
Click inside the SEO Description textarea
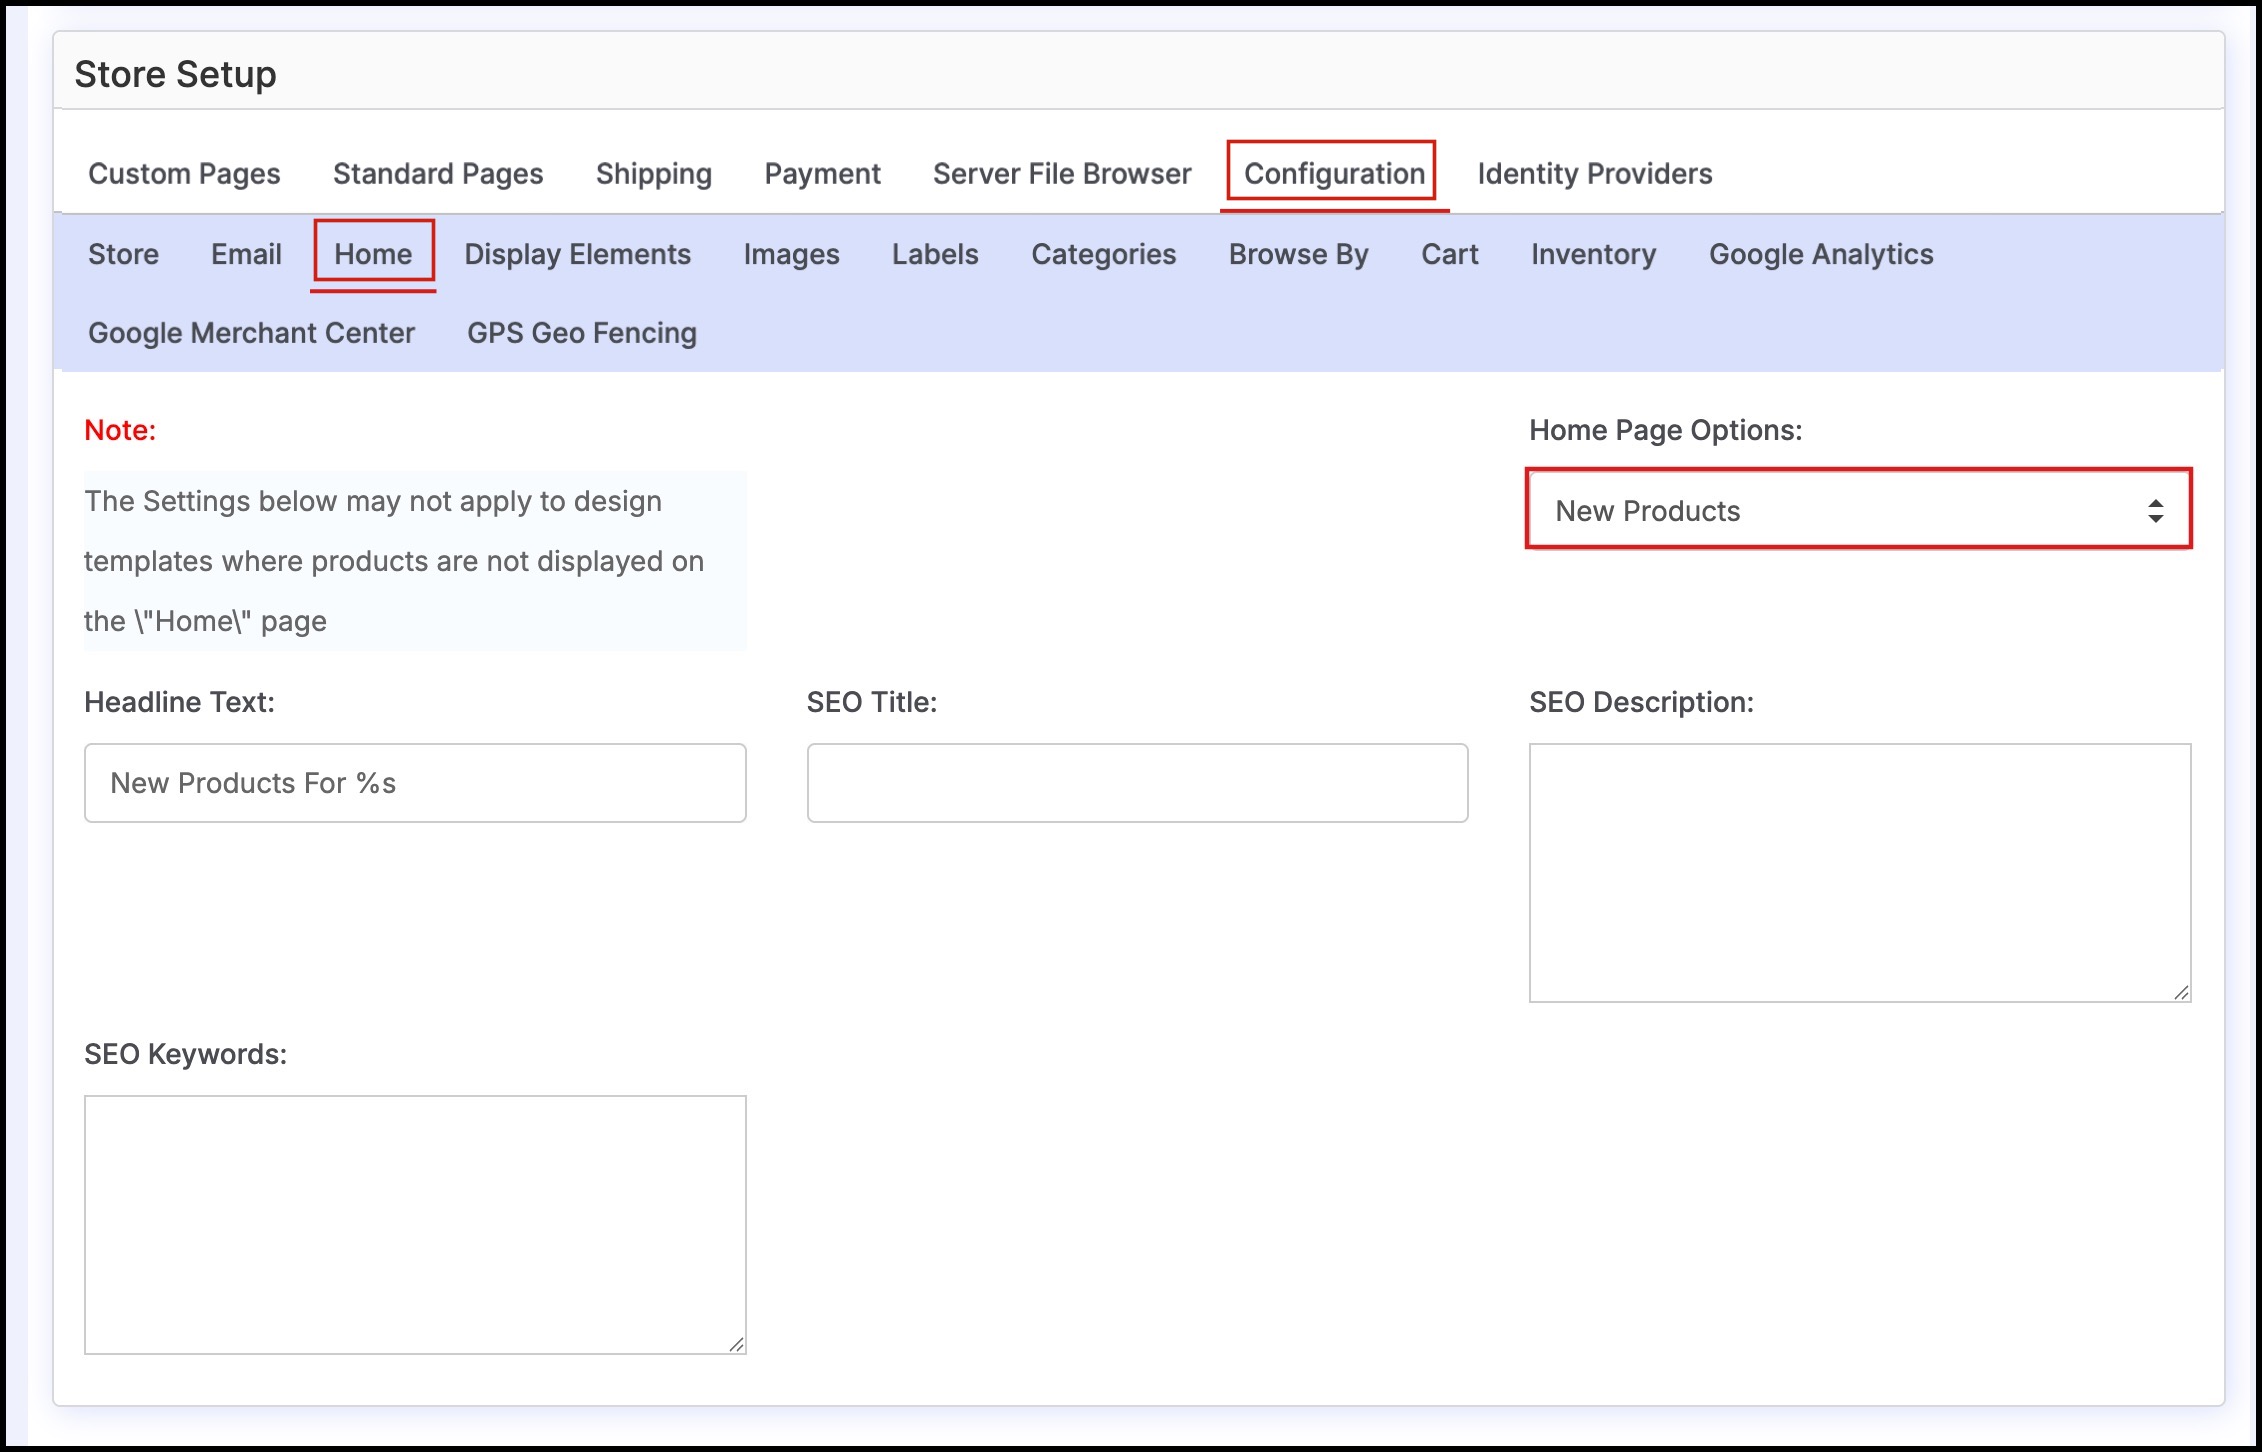coord(1859,872)
